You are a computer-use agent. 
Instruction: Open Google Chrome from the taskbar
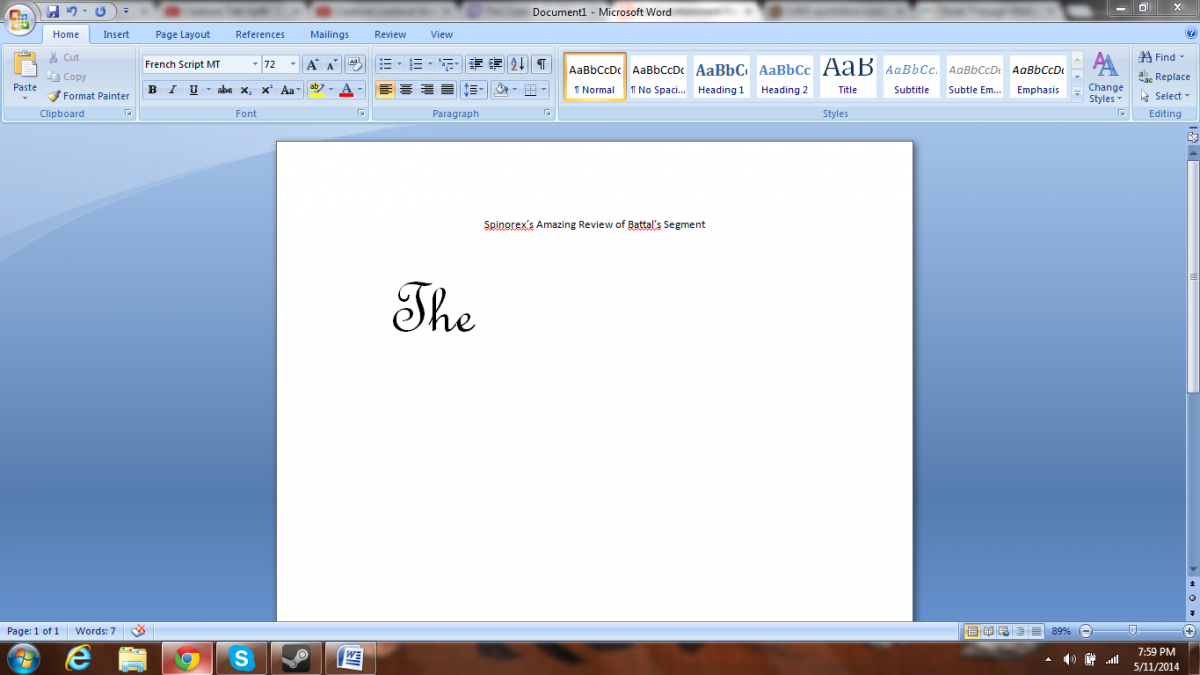click(x=186, y=657)
